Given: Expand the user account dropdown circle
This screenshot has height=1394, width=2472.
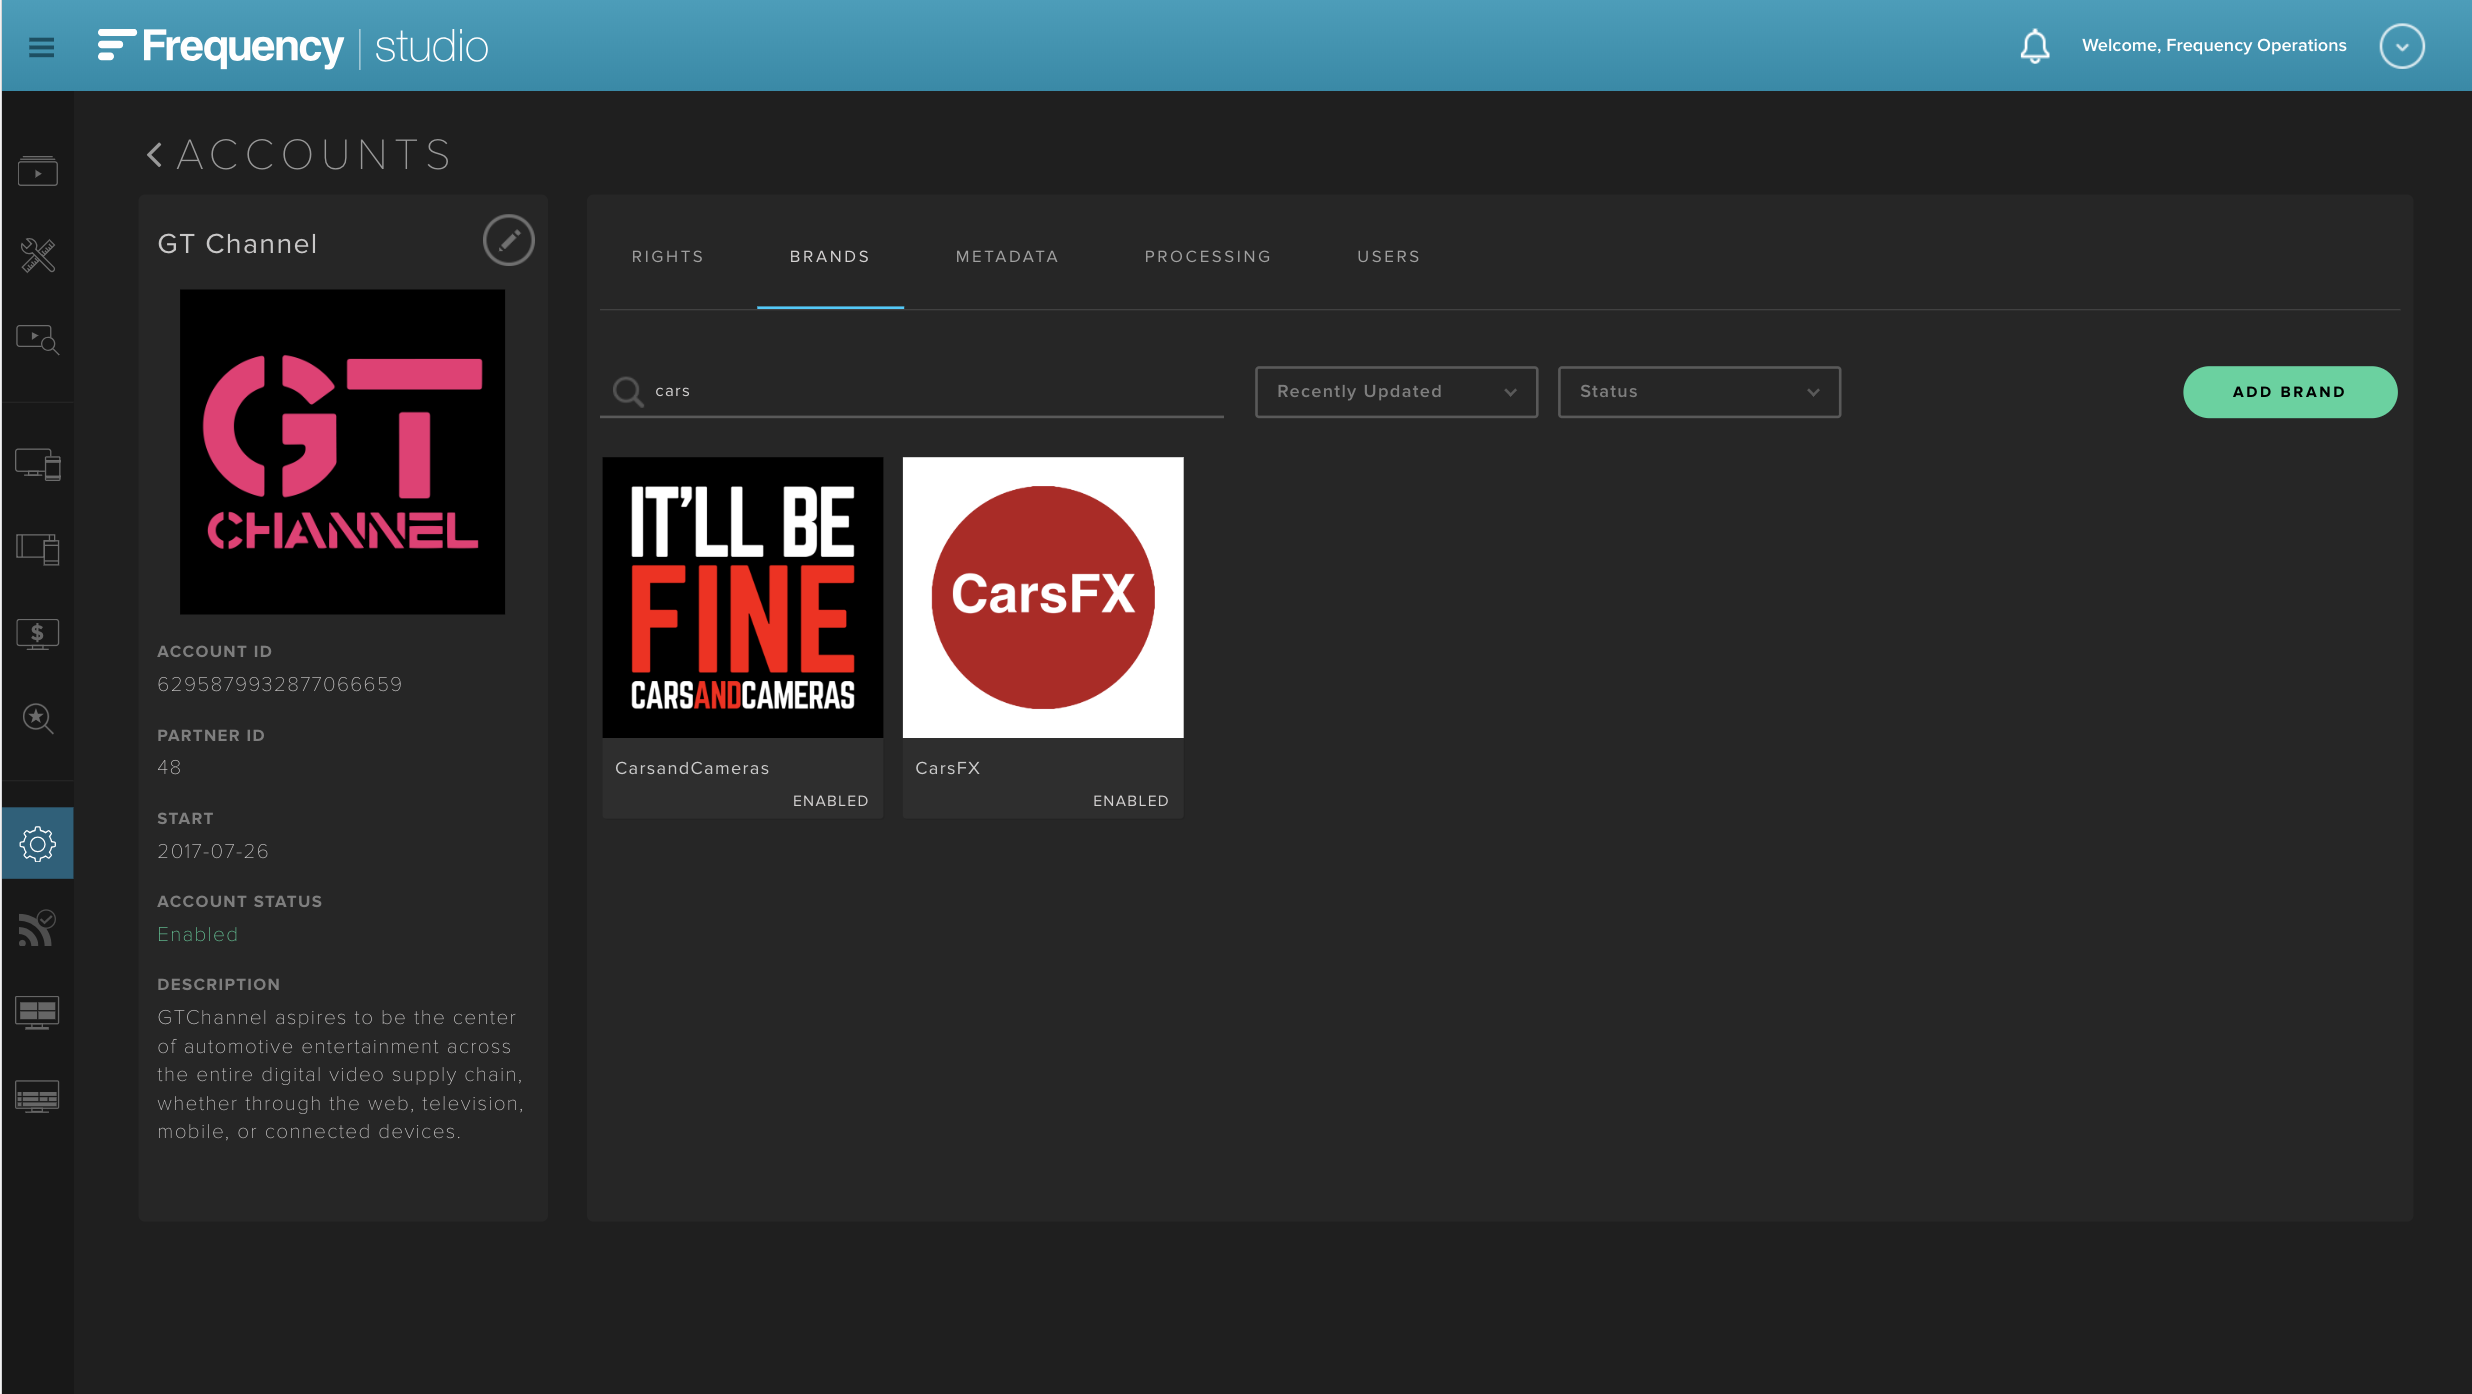Looking at the screenshot, I should pos(2402,46).
